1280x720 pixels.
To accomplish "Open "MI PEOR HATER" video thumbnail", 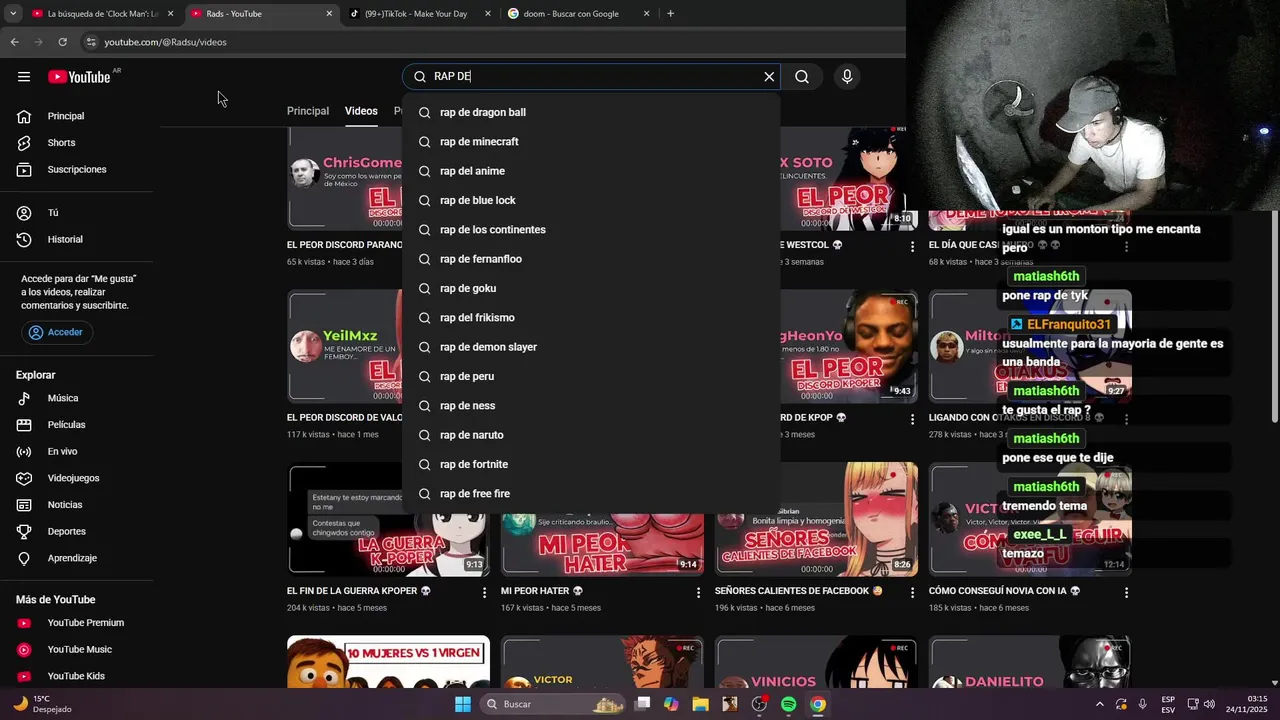I will pos(602,543).
